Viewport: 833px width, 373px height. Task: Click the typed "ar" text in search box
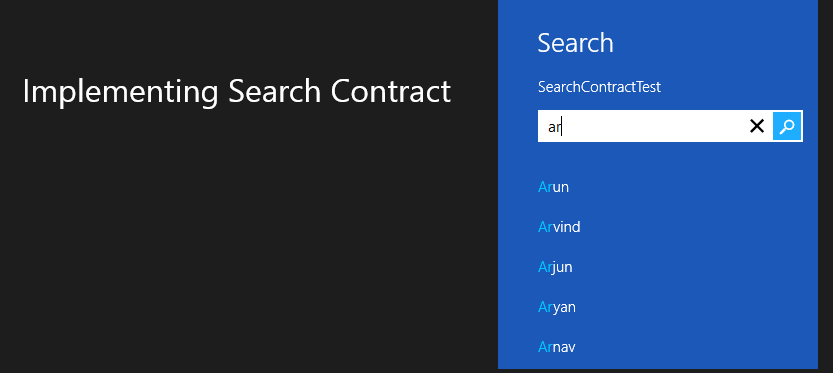555,128
